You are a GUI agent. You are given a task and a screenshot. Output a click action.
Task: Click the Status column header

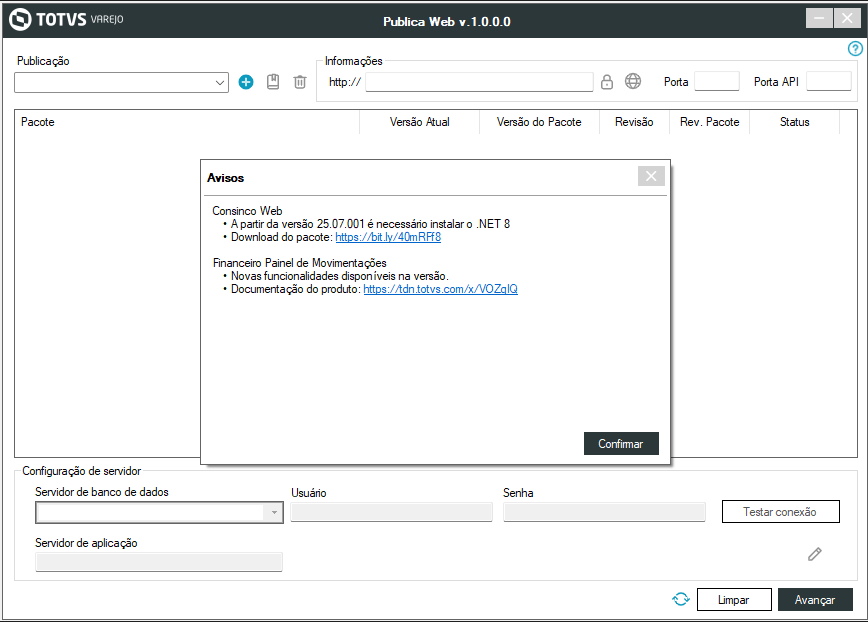coord(794,122)
